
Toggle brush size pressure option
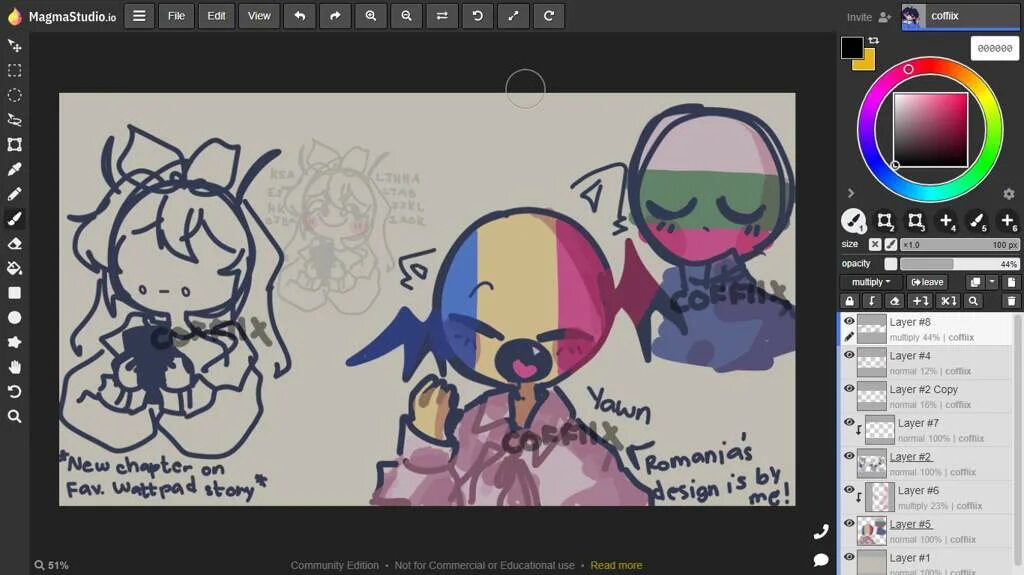click(x=891, y=244)
